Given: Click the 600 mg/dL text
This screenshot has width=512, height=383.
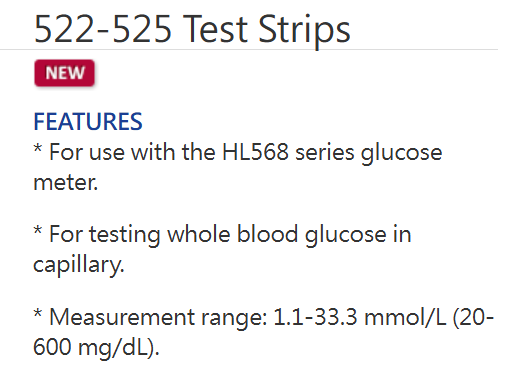Looking at the screenshot, I should pyautogui.click(x=96, y=347).
